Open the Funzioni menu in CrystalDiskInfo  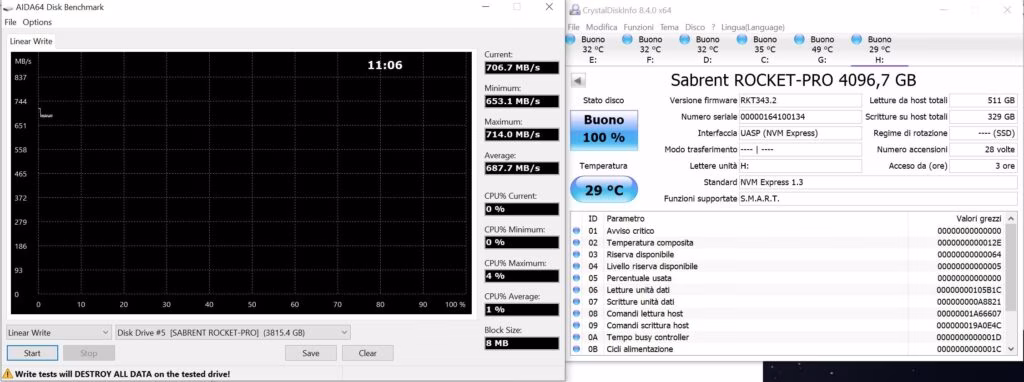point(638,27)
